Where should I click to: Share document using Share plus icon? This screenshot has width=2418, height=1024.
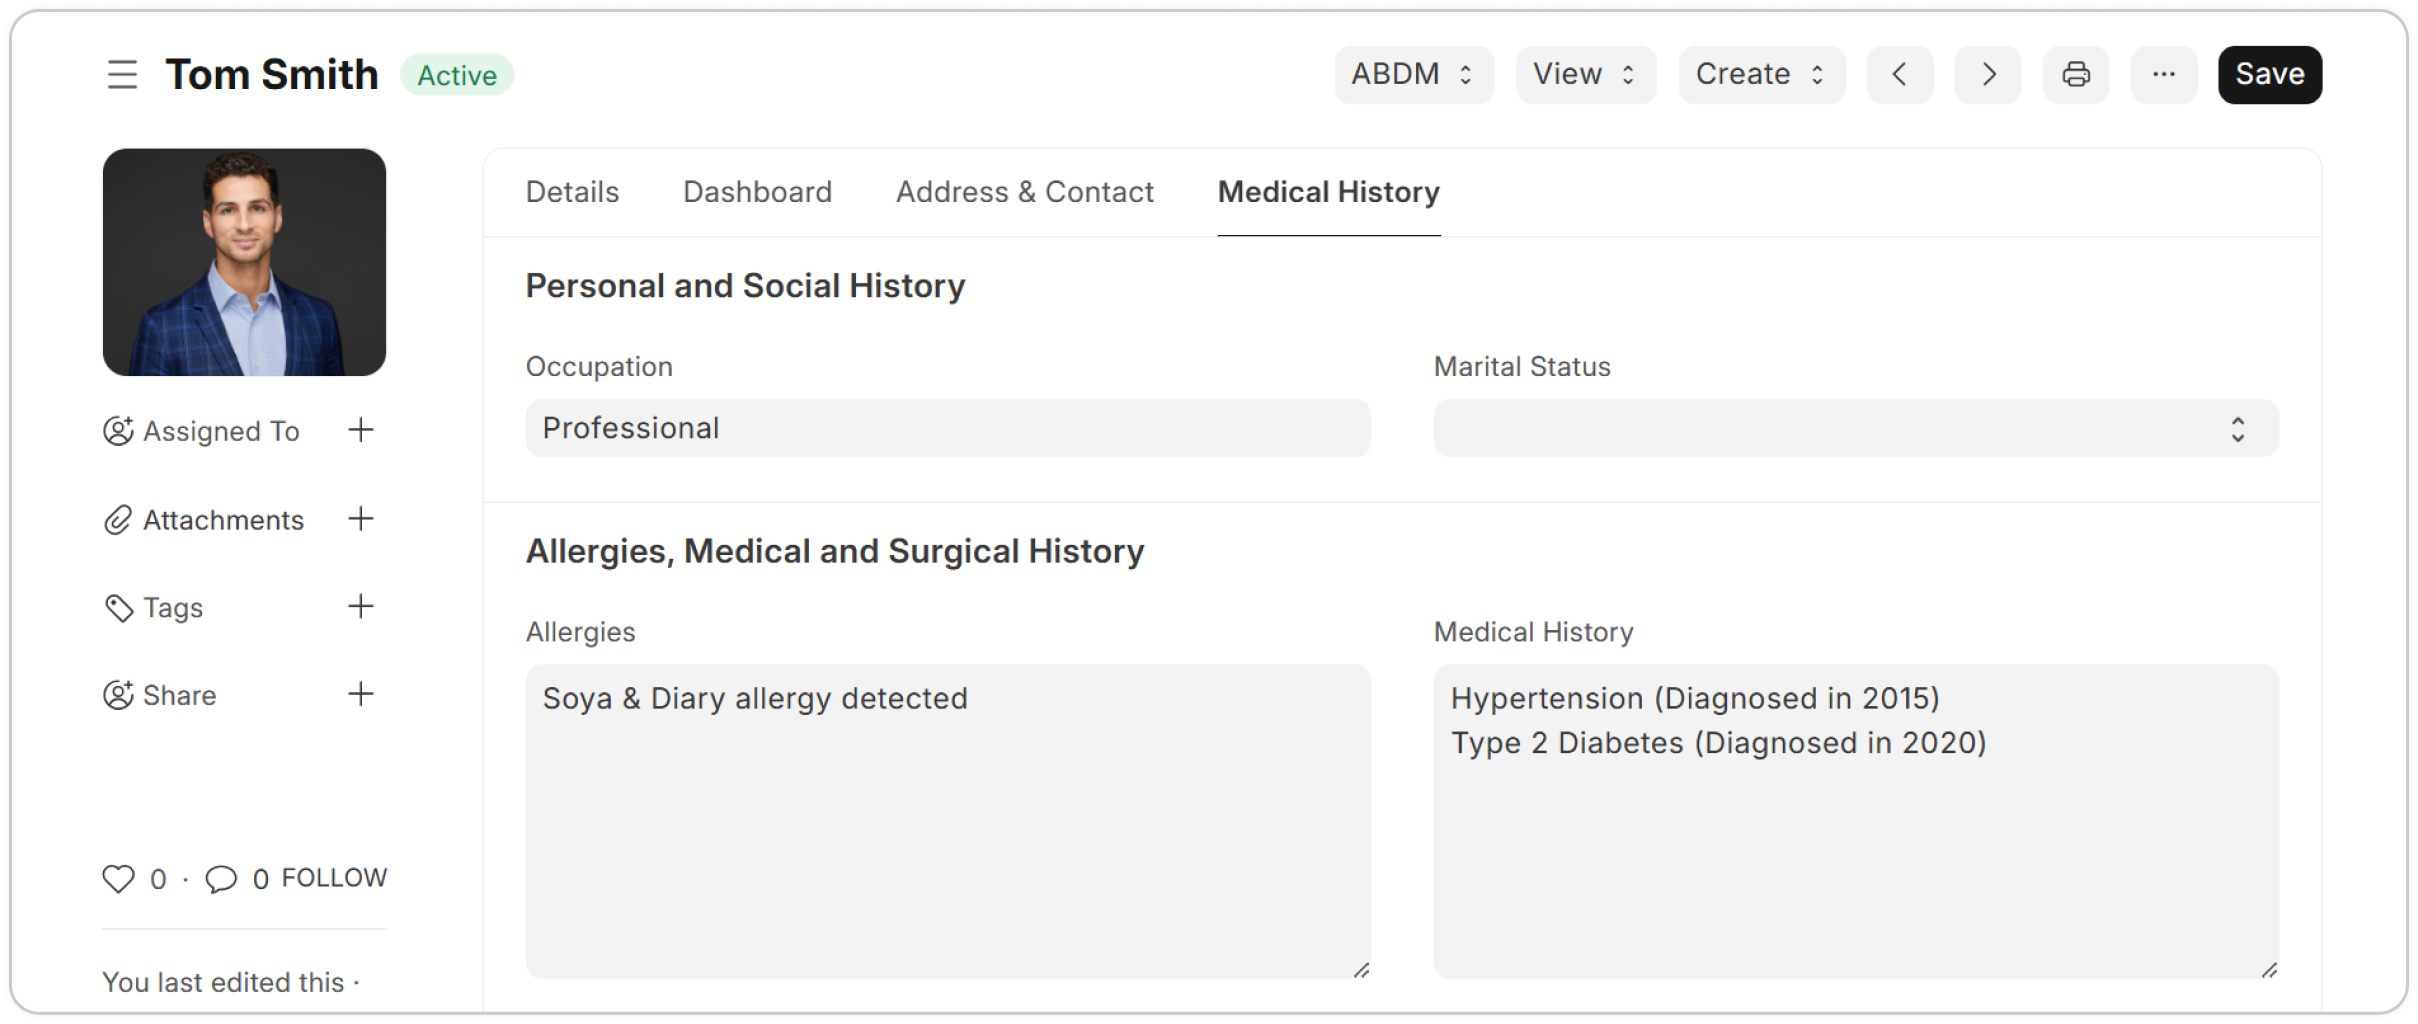point(360,694)
